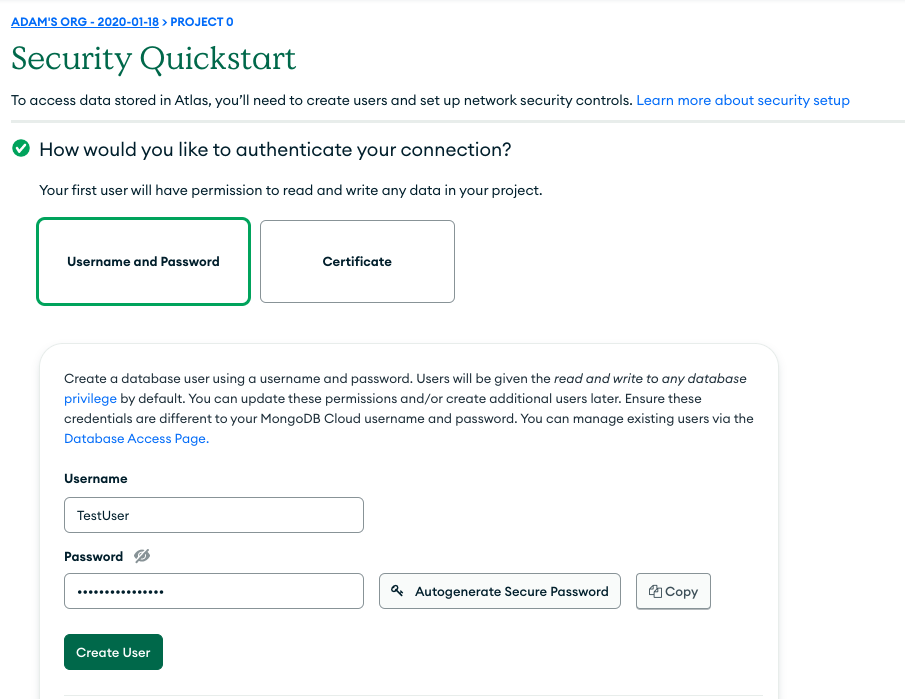Viewport: 905px width, 699px height.
Task: Click the Username field label
Action: 96,479
